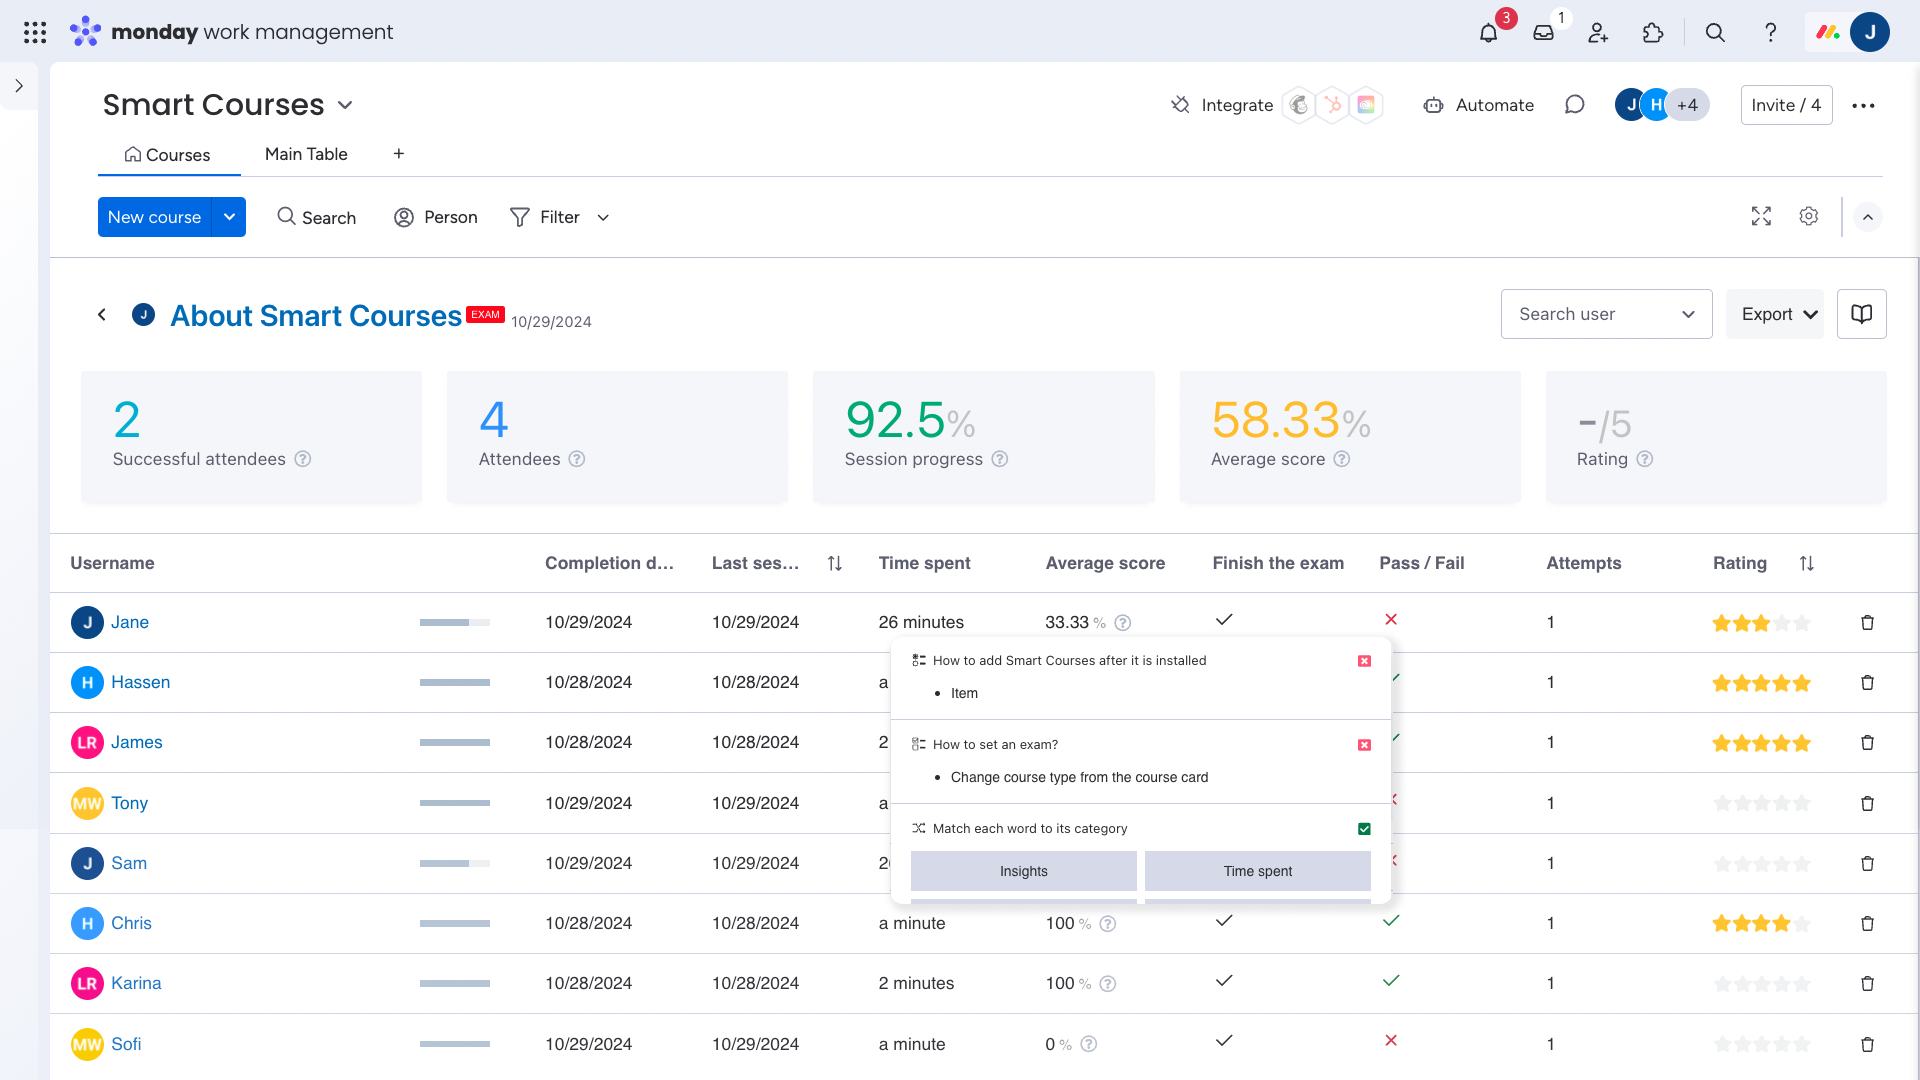Expand the Filter options chevron
The image size is (1920, 1080).
(x=603, y=218)
